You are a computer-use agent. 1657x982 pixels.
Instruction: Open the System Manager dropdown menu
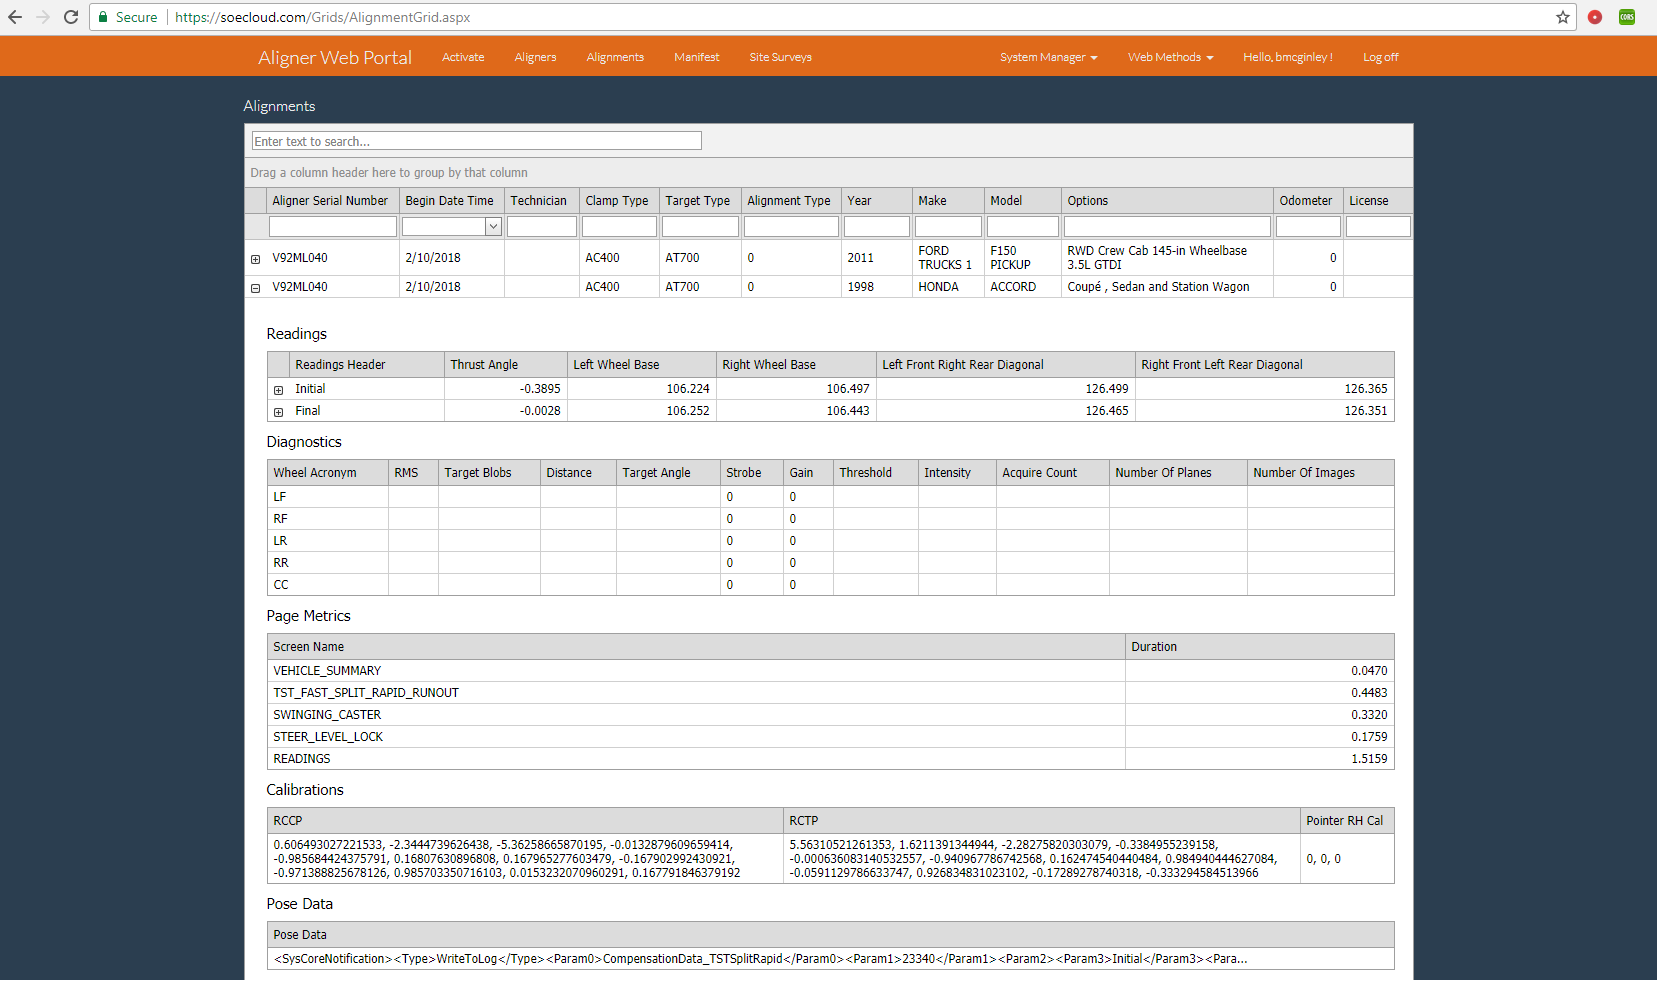point(1048,57)
